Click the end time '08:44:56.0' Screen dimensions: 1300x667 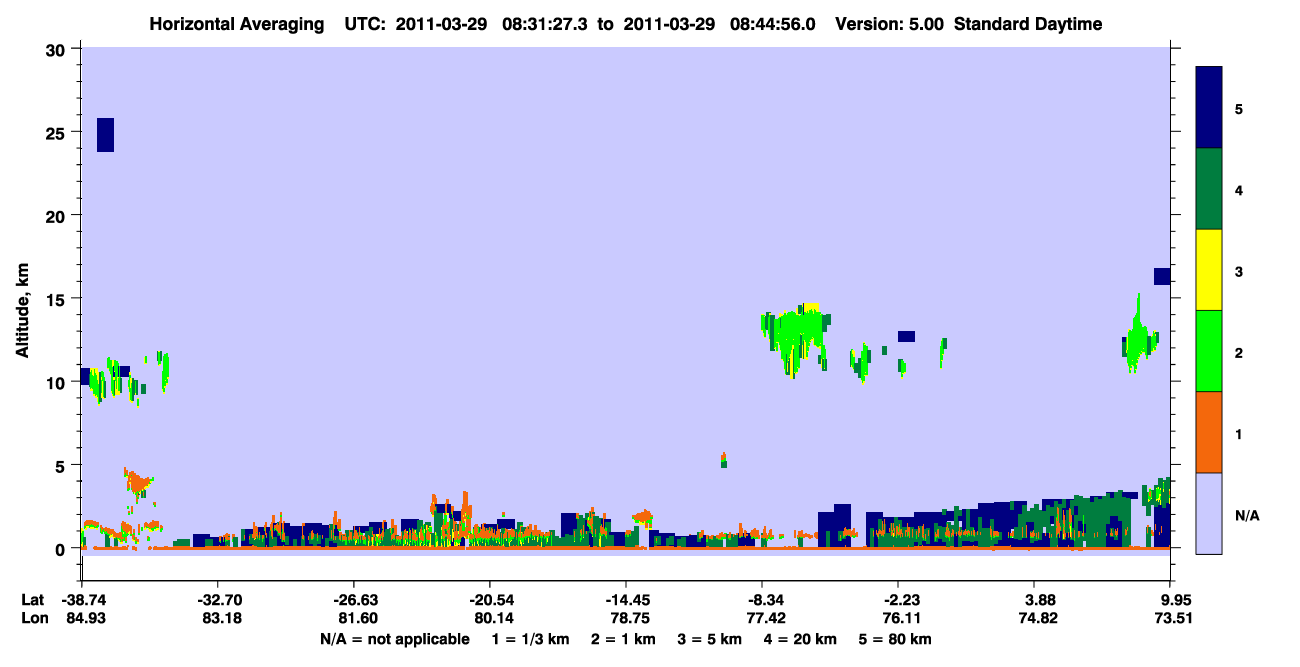point(774,24)
